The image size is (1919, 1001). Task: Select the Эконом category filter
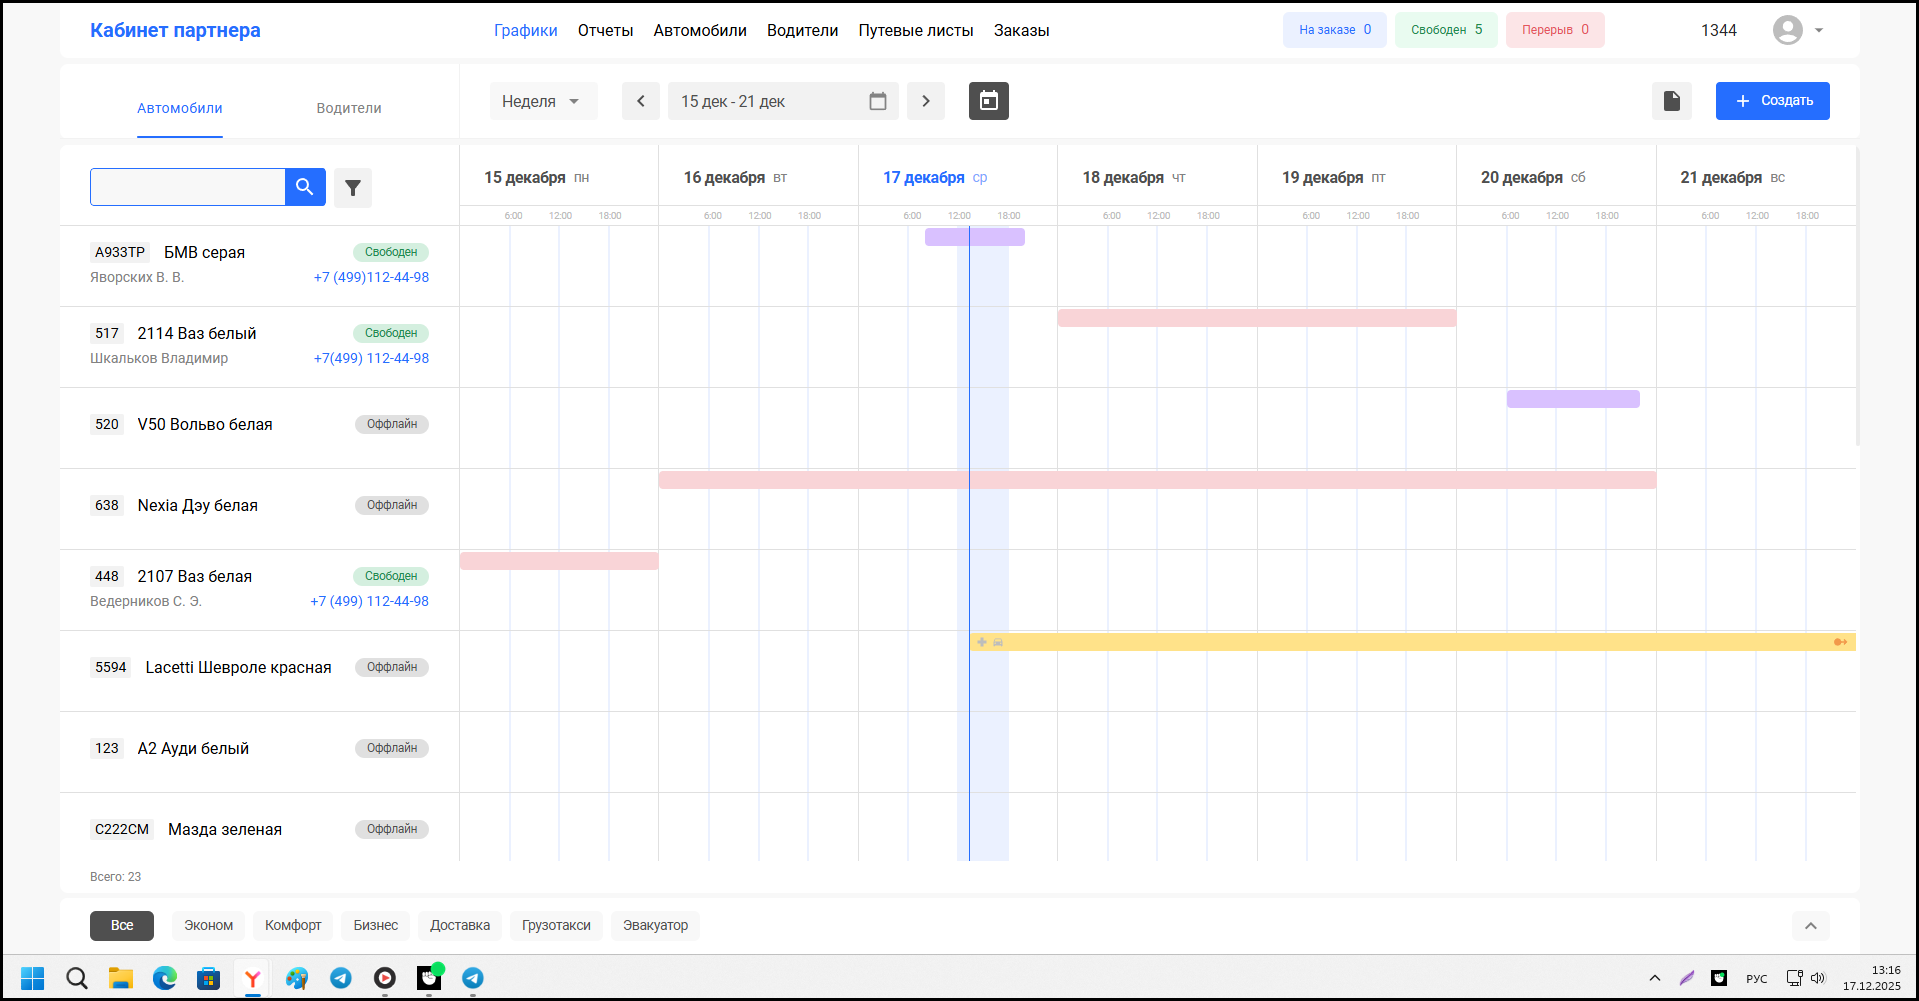[x=208, y=926]
